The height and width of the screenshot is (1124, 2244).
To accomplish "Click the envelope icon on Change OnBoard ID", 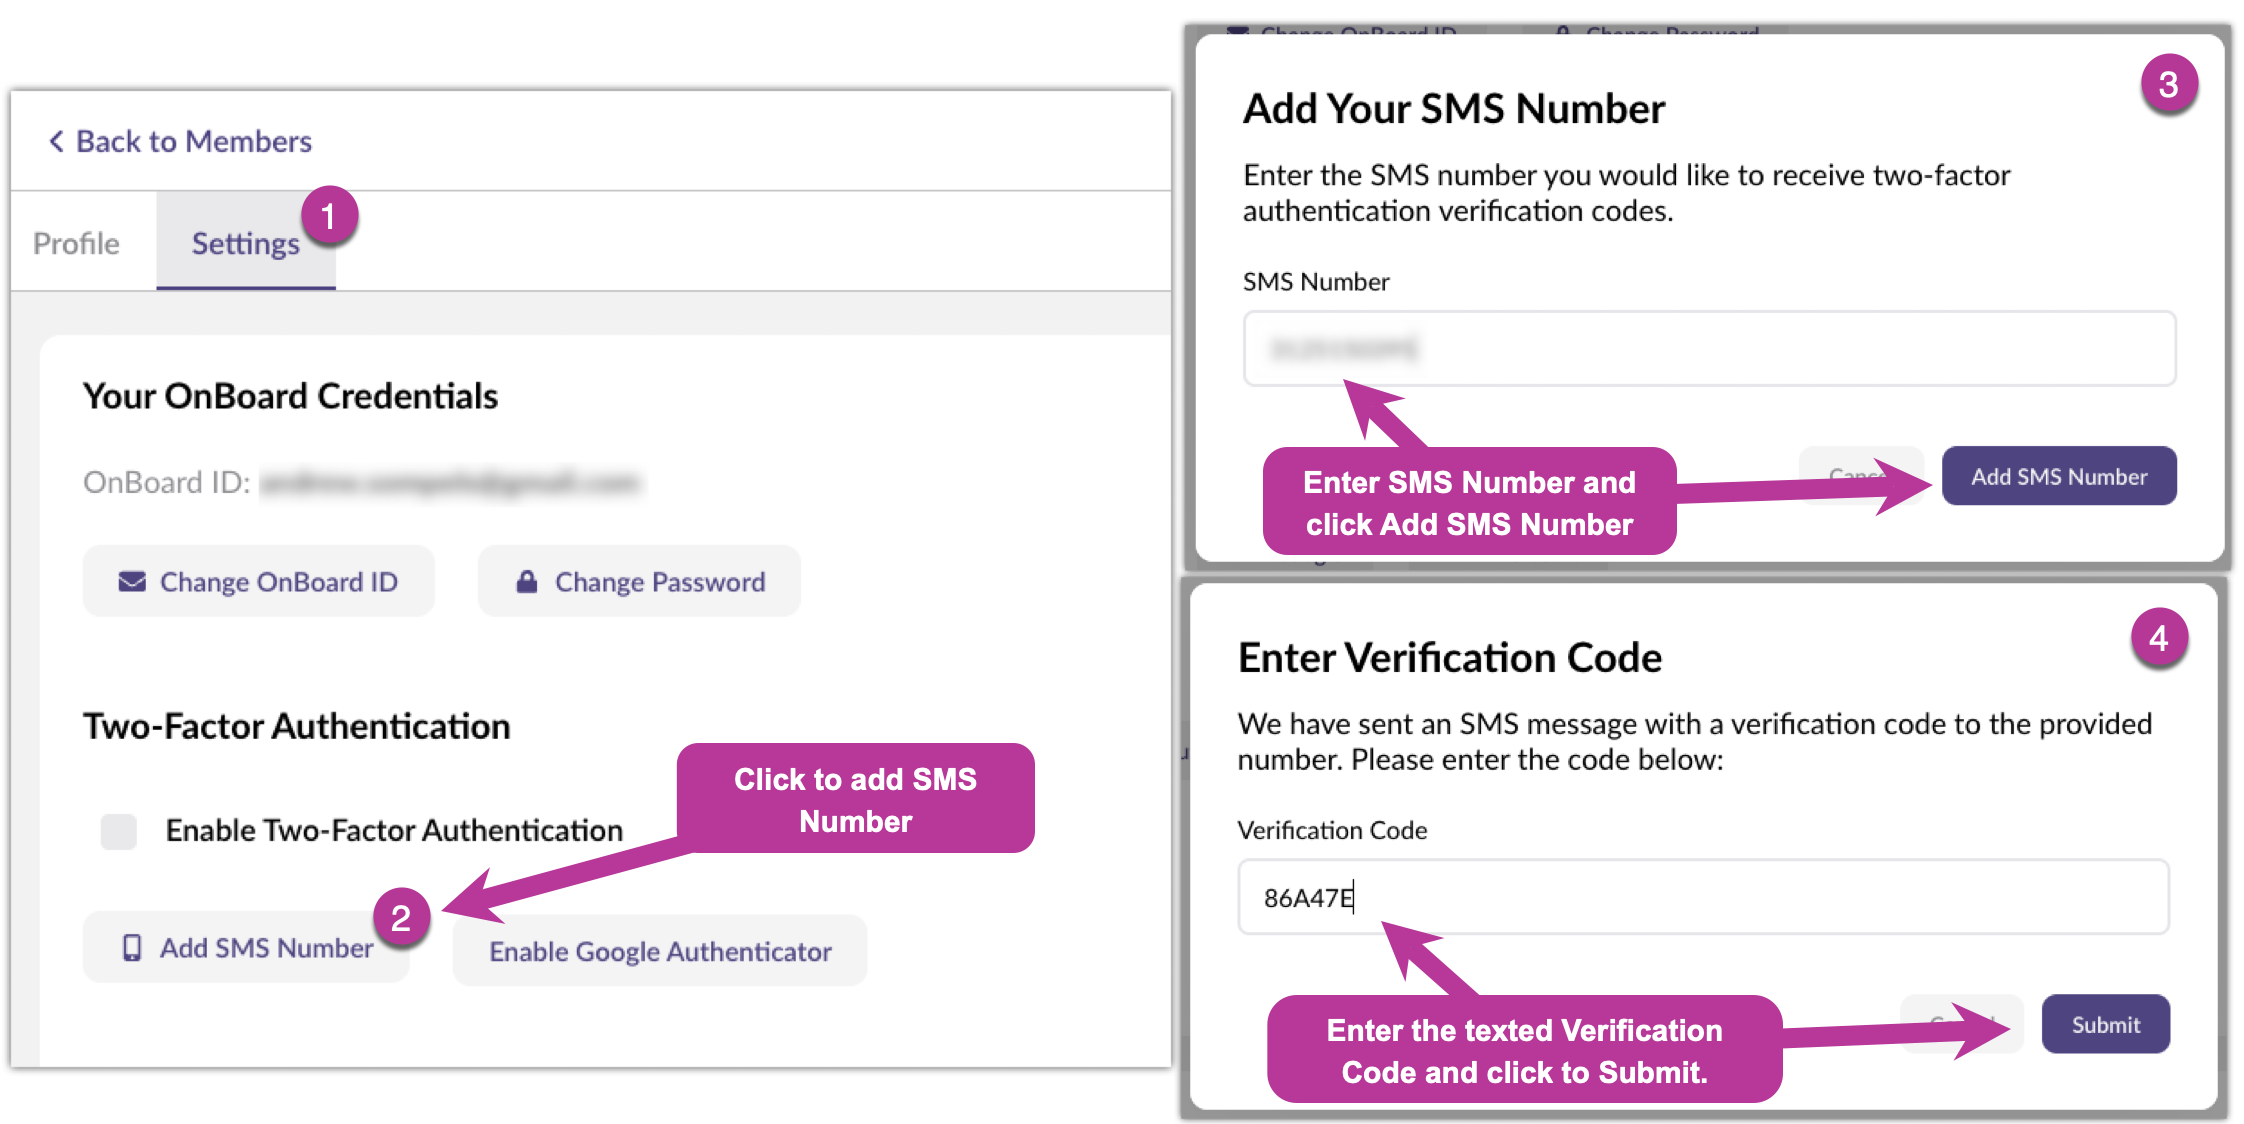I will coord(132,582).
